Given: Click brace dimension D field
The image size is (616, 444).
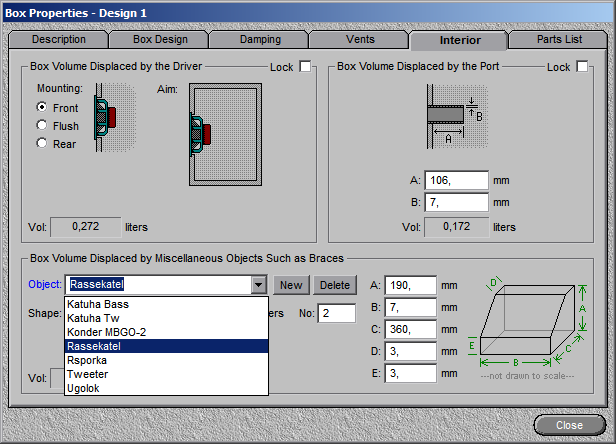Looking at the screenshot, I should tap(411, 351).
